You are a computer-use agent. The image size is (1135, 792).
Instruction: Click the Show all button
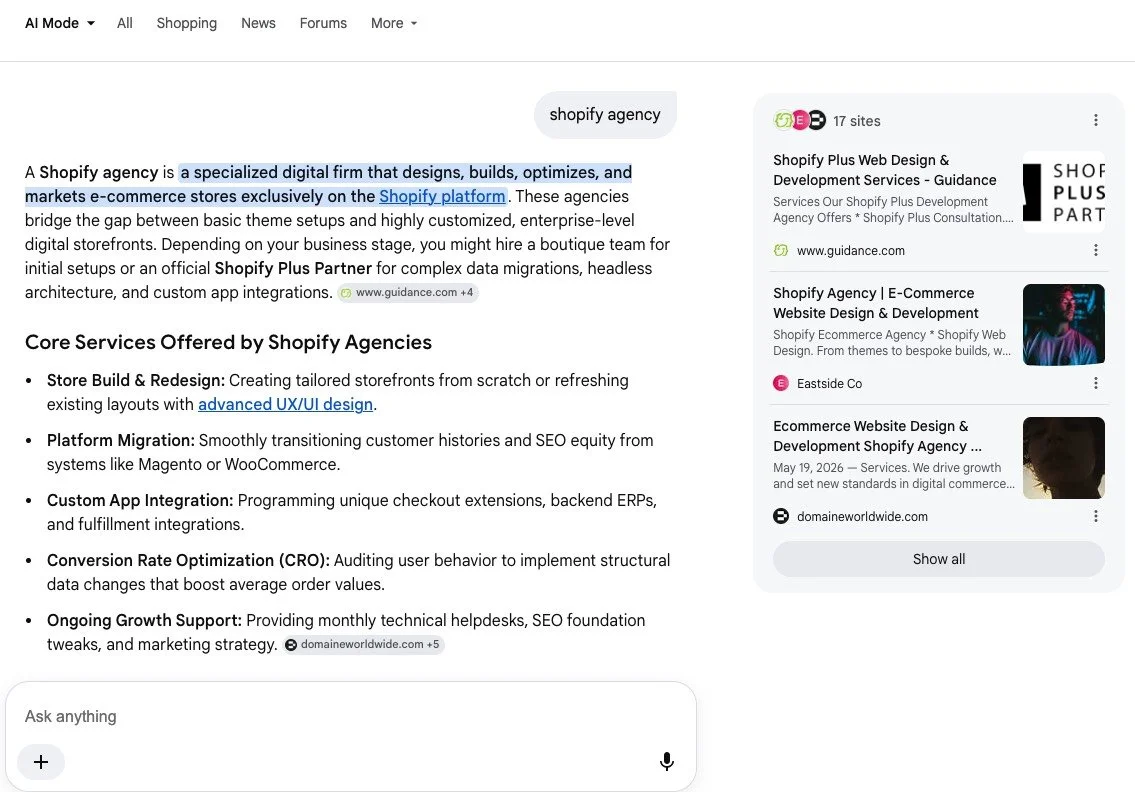click(939, 559)
